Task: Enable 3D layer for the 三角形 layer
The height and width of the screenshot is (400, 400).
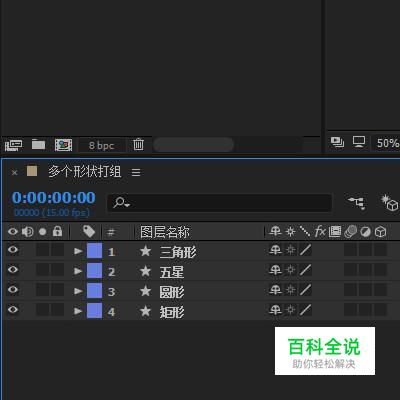Action: (x=380, y=250)
